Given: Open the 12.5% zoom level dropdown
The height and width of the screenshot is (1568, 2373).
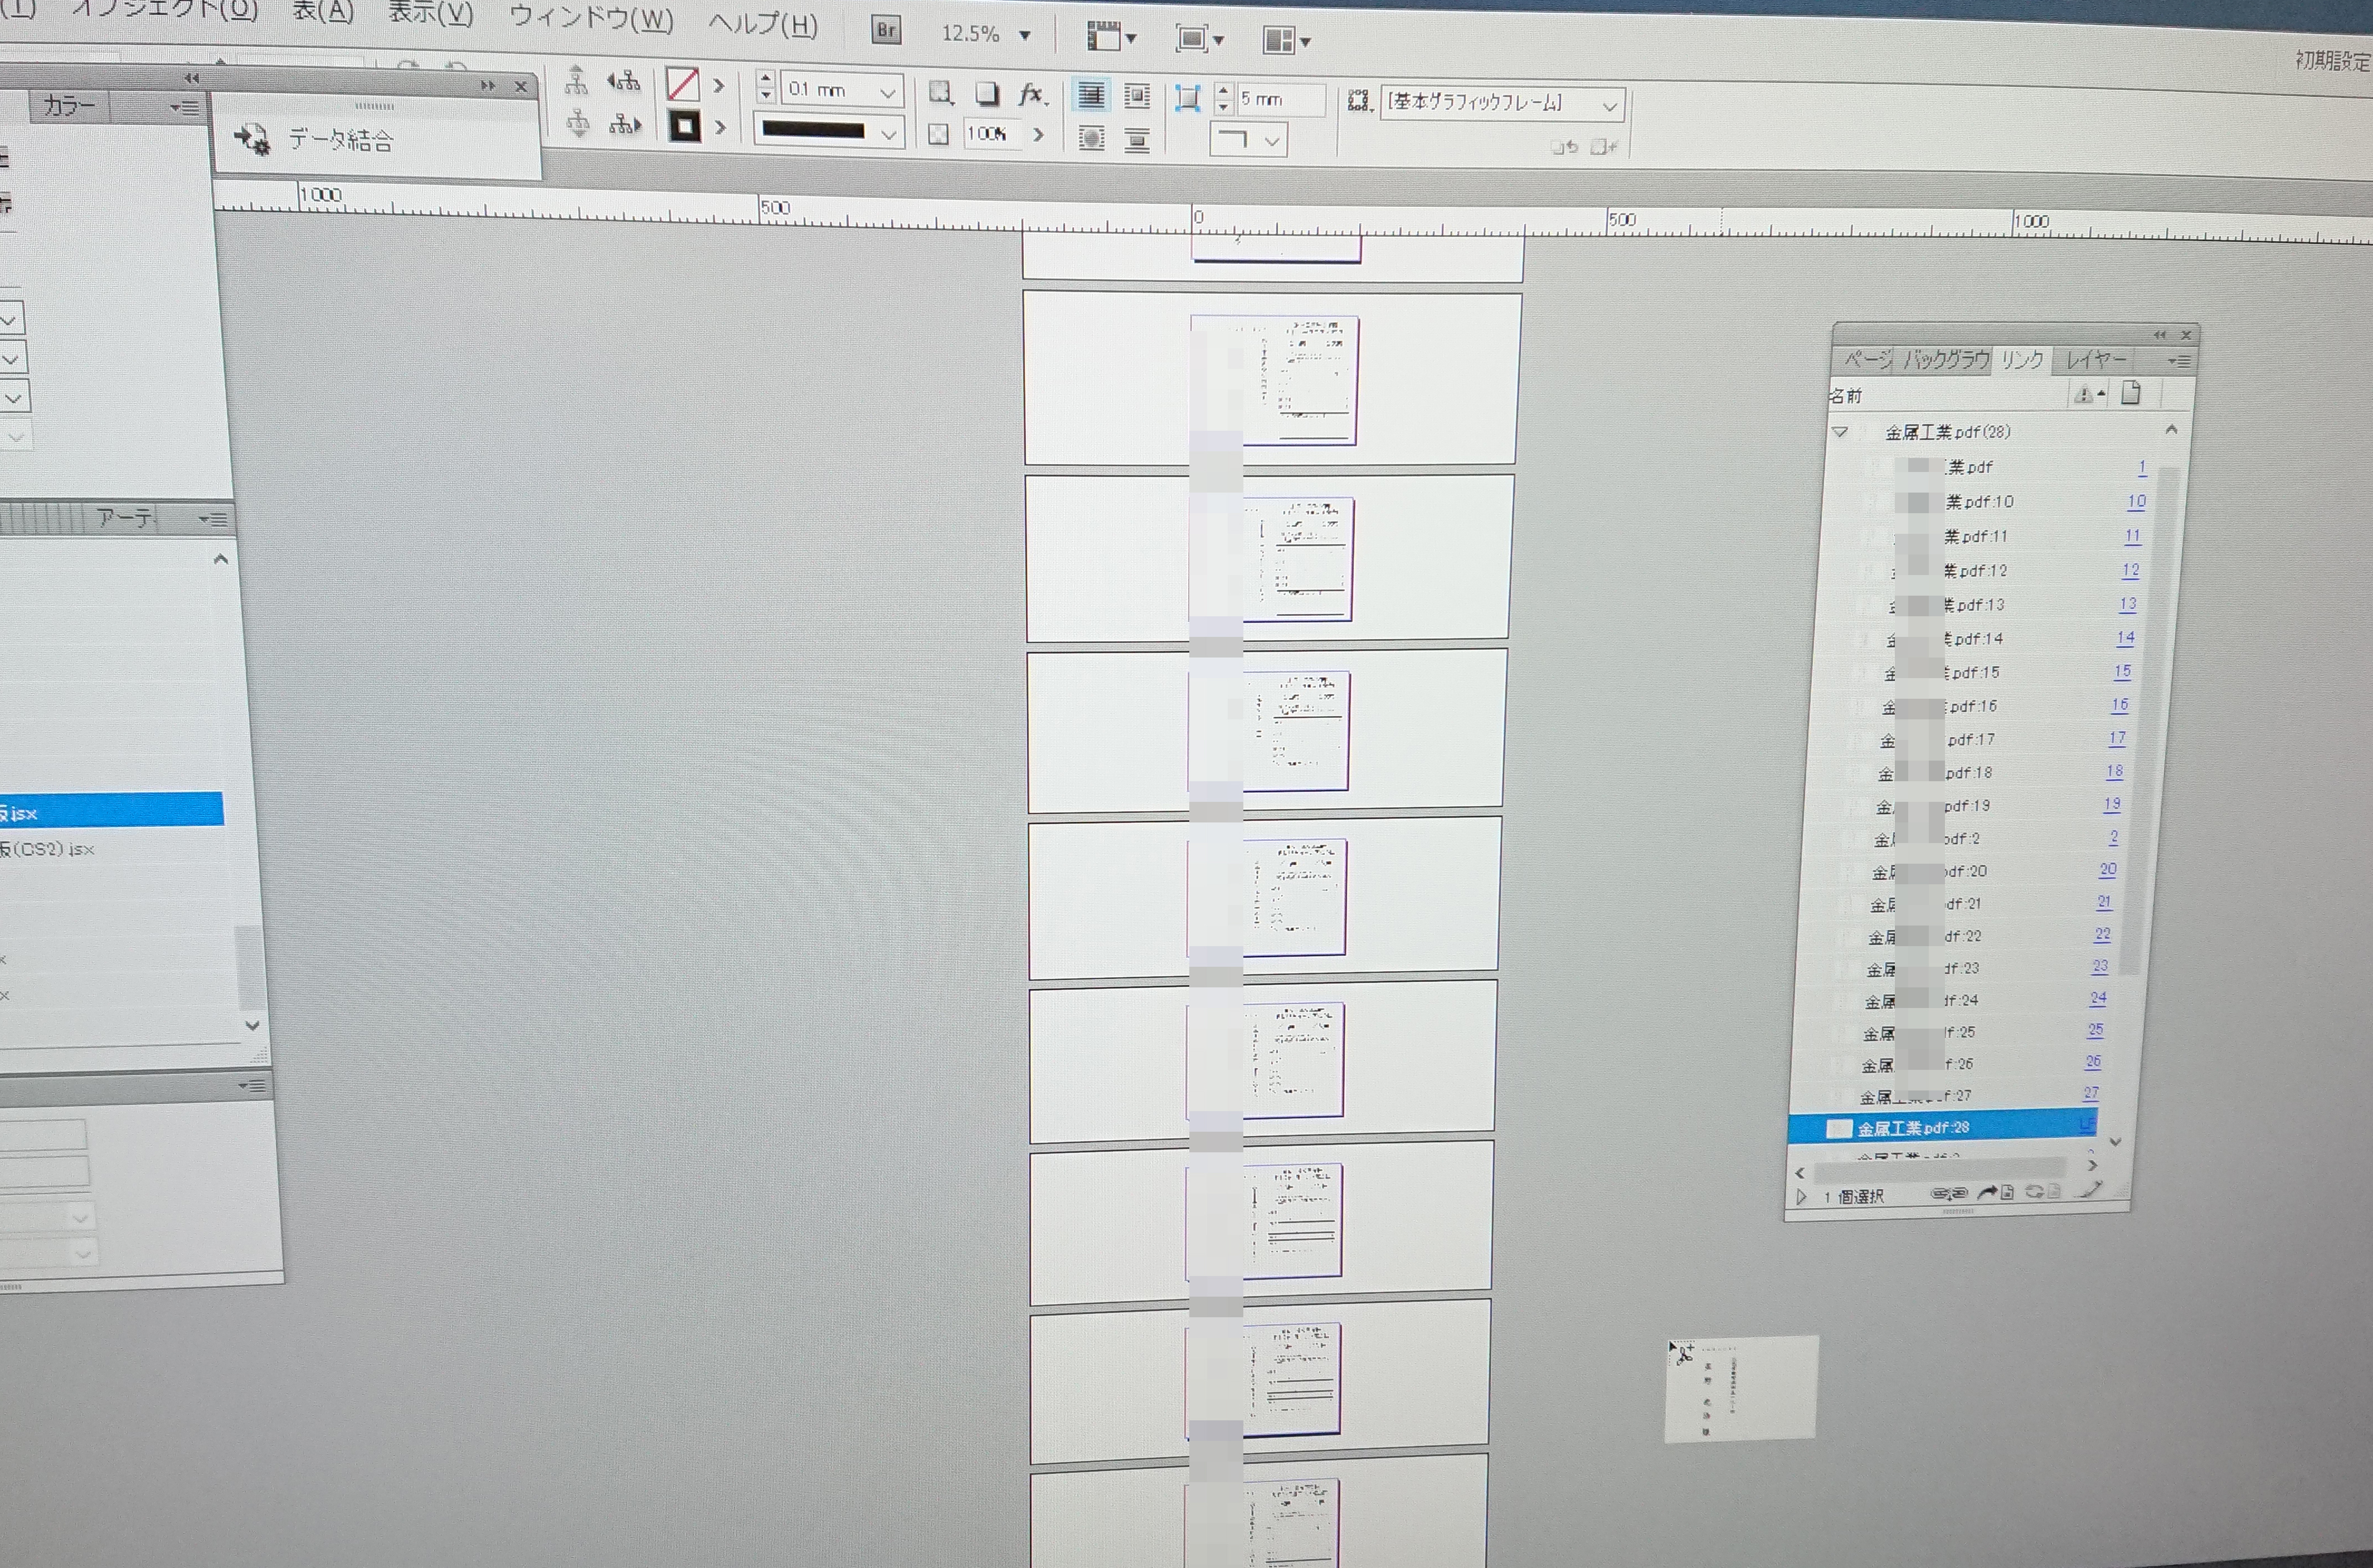Looking at the screenshot, I should [1024, 35].
